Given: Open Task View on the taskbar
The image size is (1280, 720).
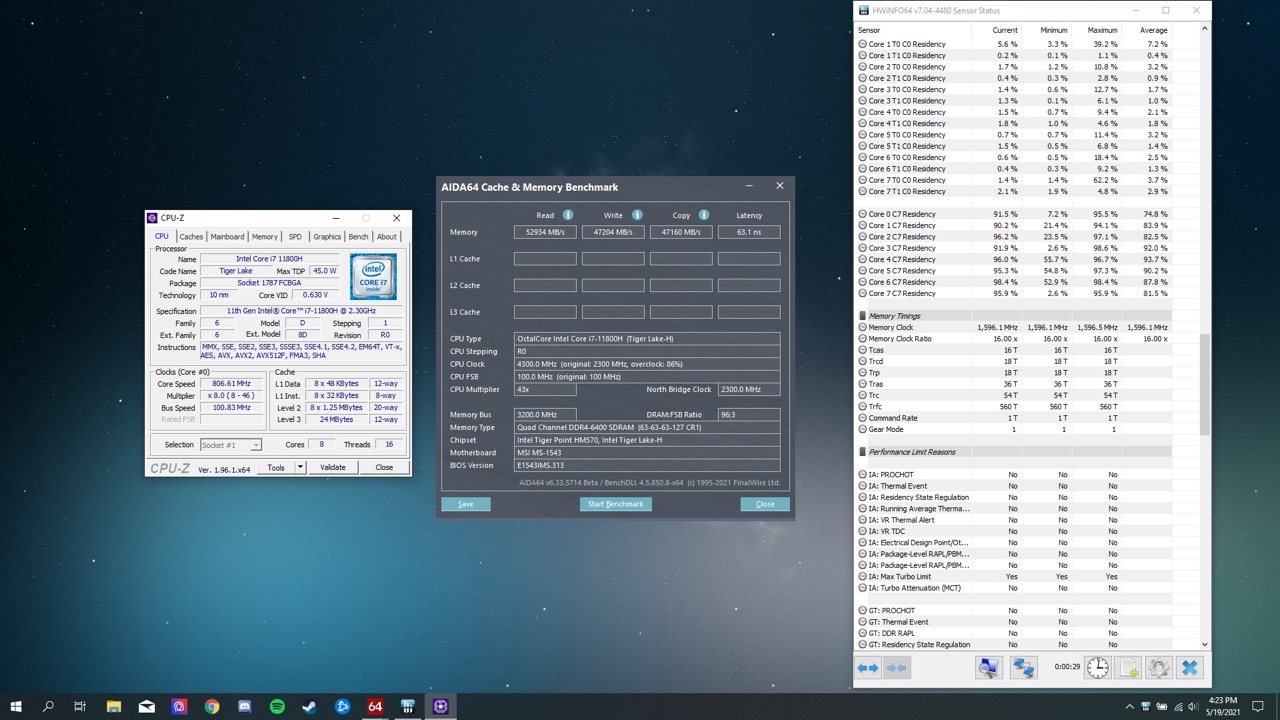Looking at the screenshot, I should tap(80, 706).
